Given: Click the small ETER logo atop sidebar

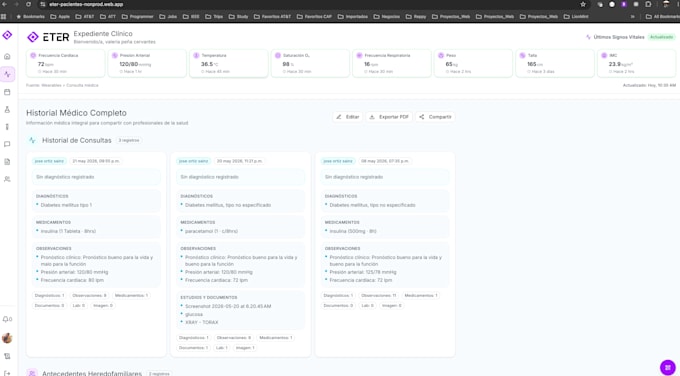Looking at the screenshot, I should click(7, 35).
